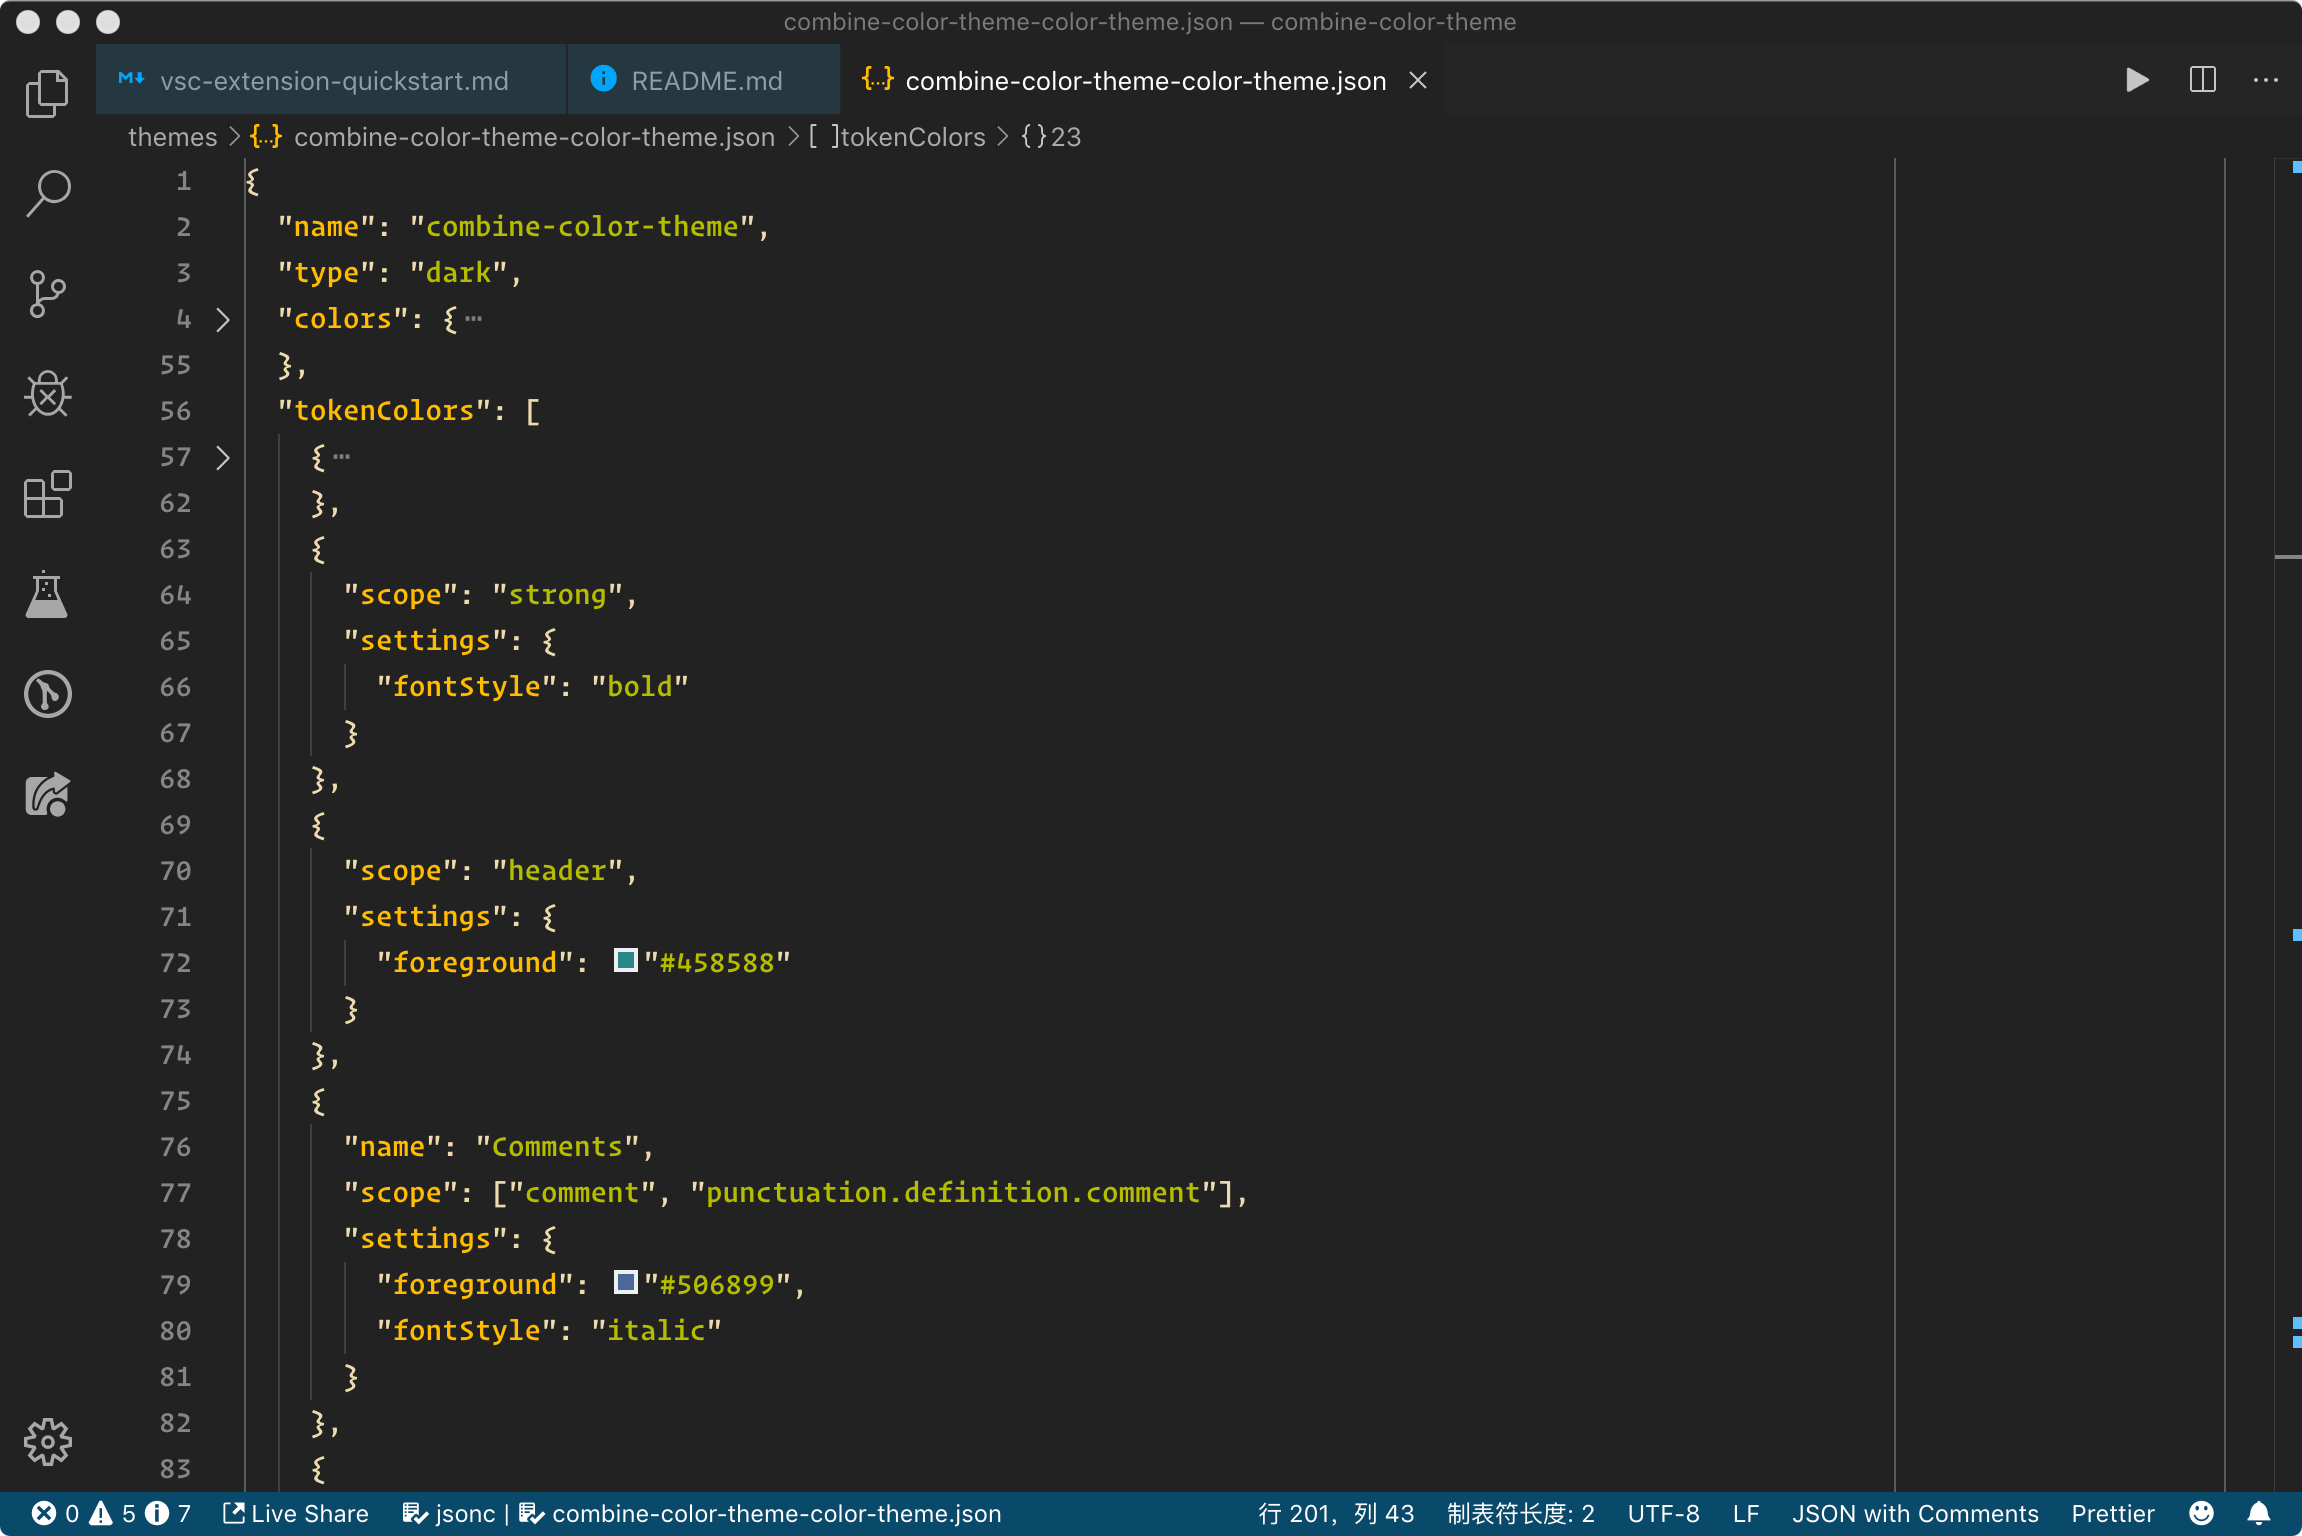The height and width of the screenshot is (1536, 2302).
Task: Click the Run play button in editor toolbar
Action: tap(2136, 80)
